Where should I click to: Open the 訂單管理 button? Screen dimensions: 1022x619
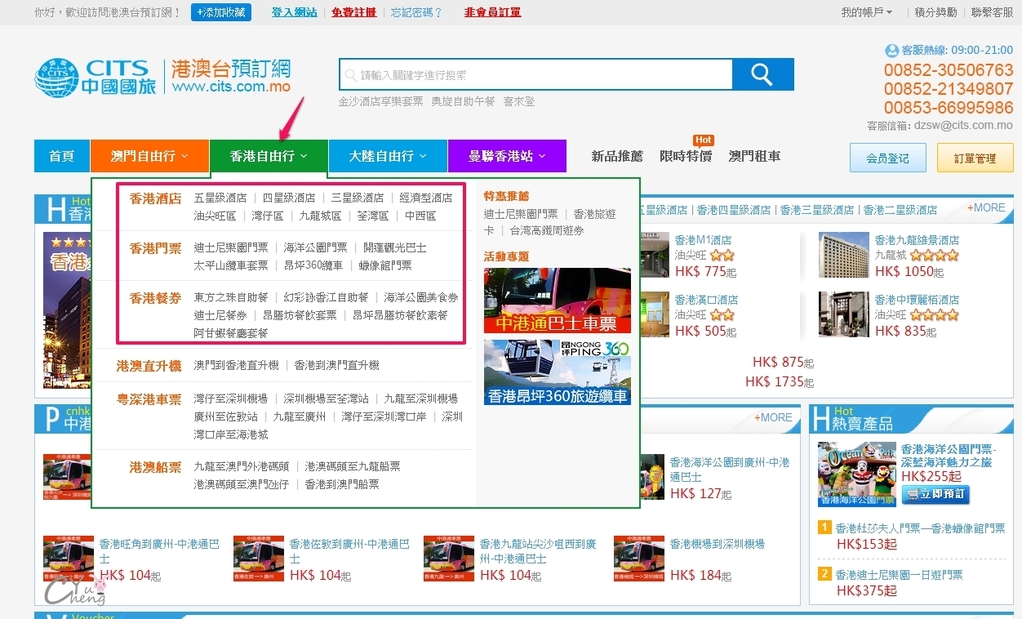coord(975,158)
